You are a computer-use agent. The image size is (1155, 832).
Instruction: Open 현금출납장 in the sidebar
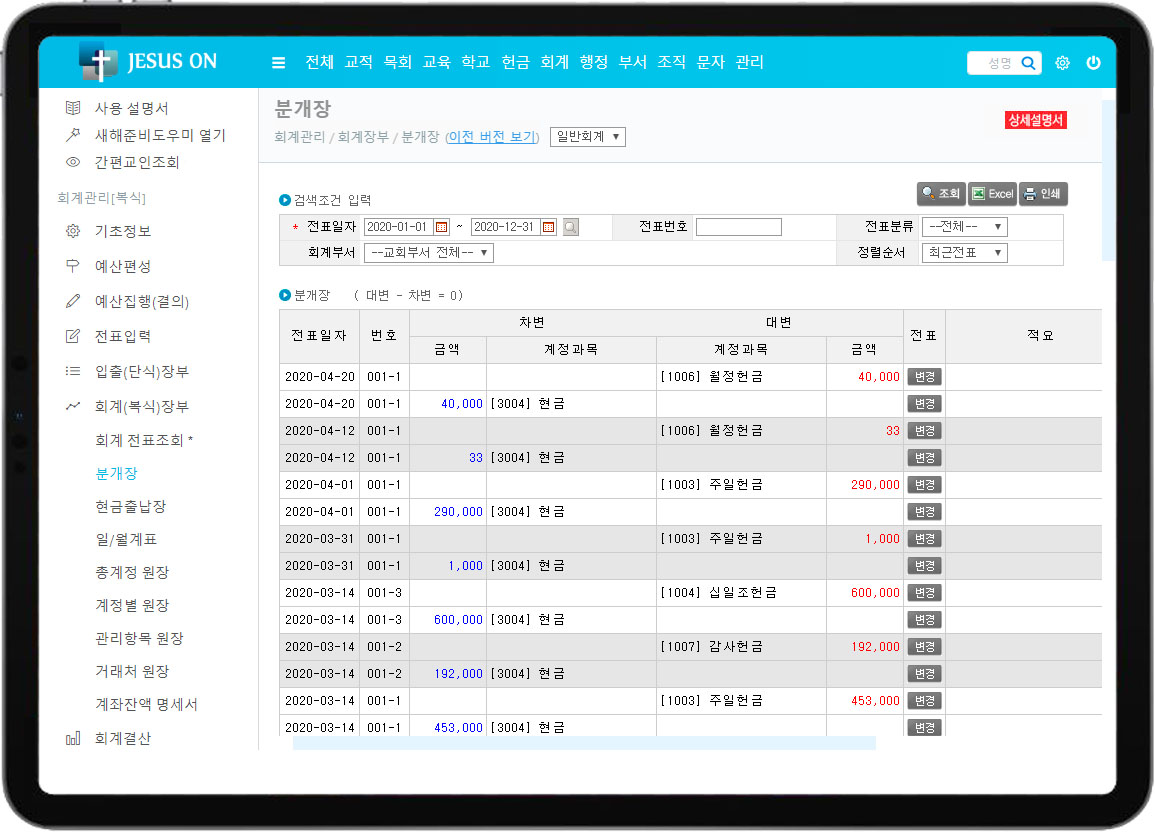point(130,506)
